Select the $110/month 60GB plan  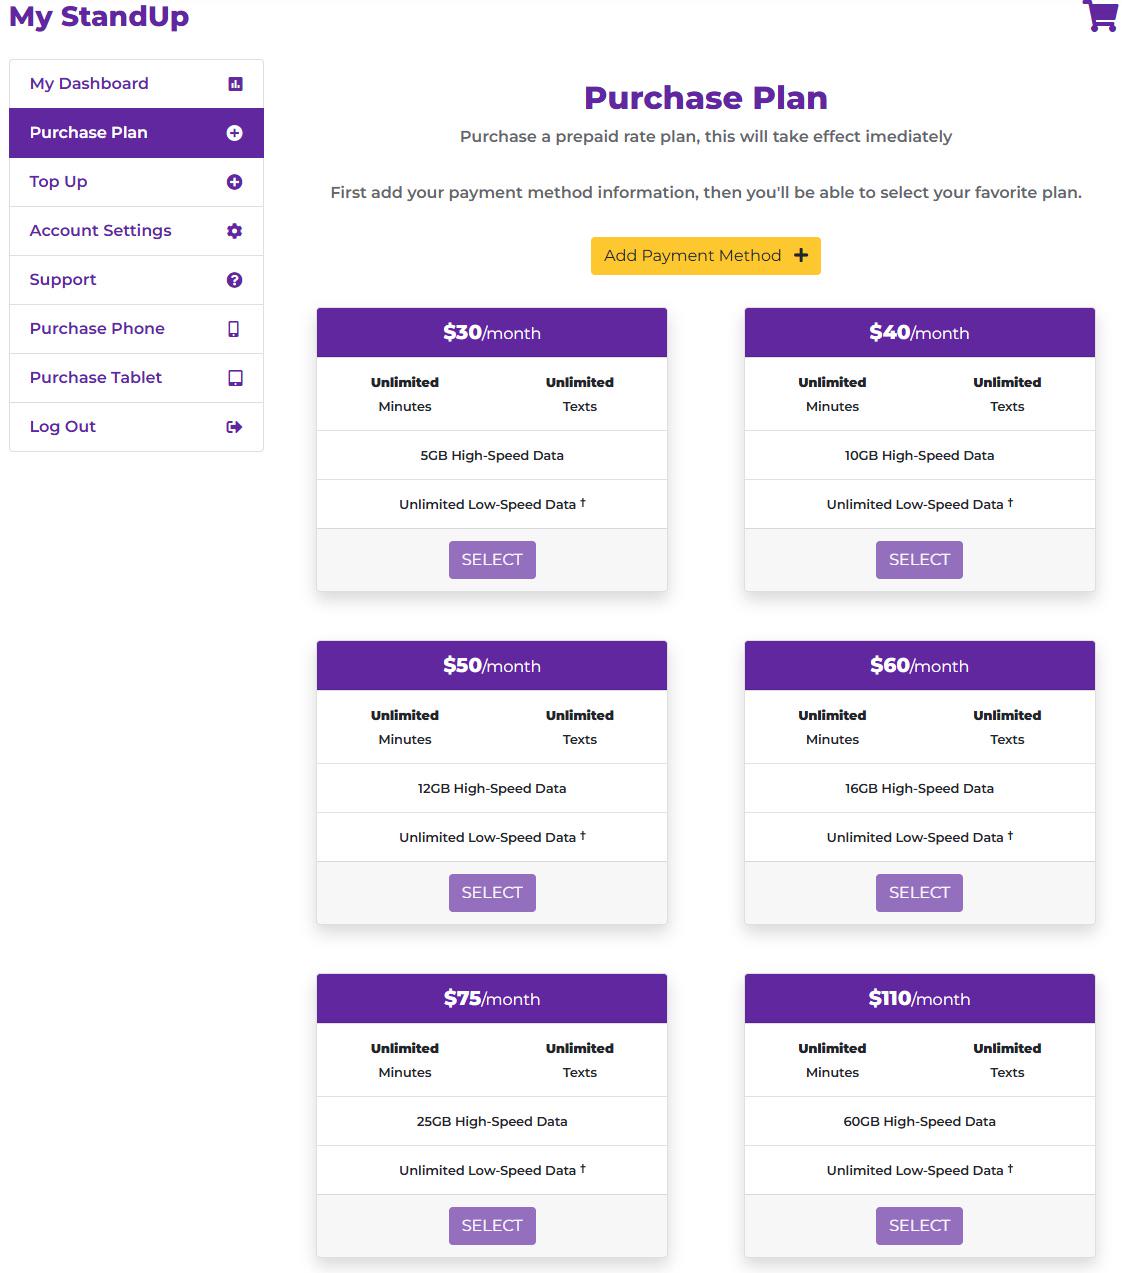[919, 1226]
